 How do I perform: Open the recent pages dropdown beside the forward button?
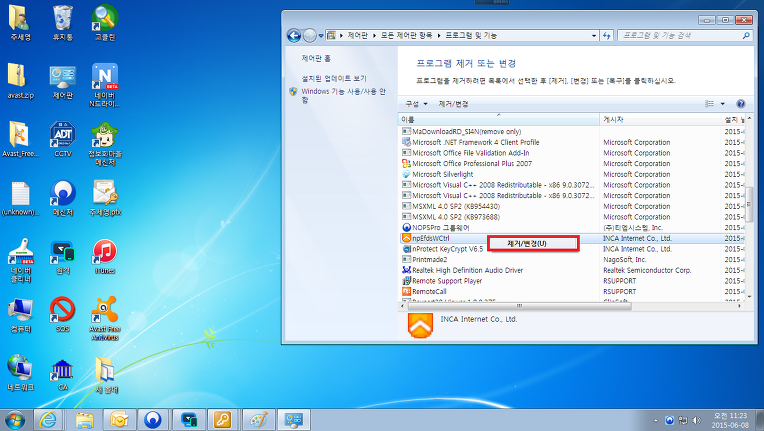[x=321, y=36]
